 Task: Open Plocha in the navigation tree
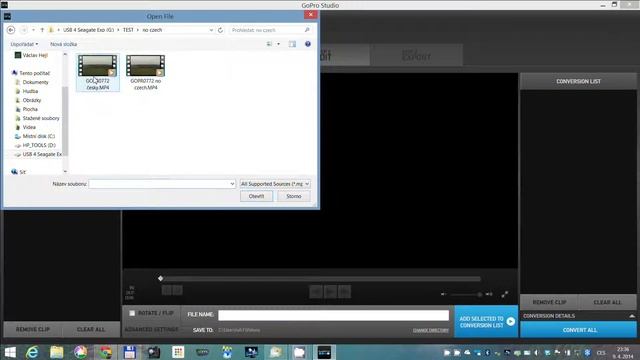coord(30,109)
